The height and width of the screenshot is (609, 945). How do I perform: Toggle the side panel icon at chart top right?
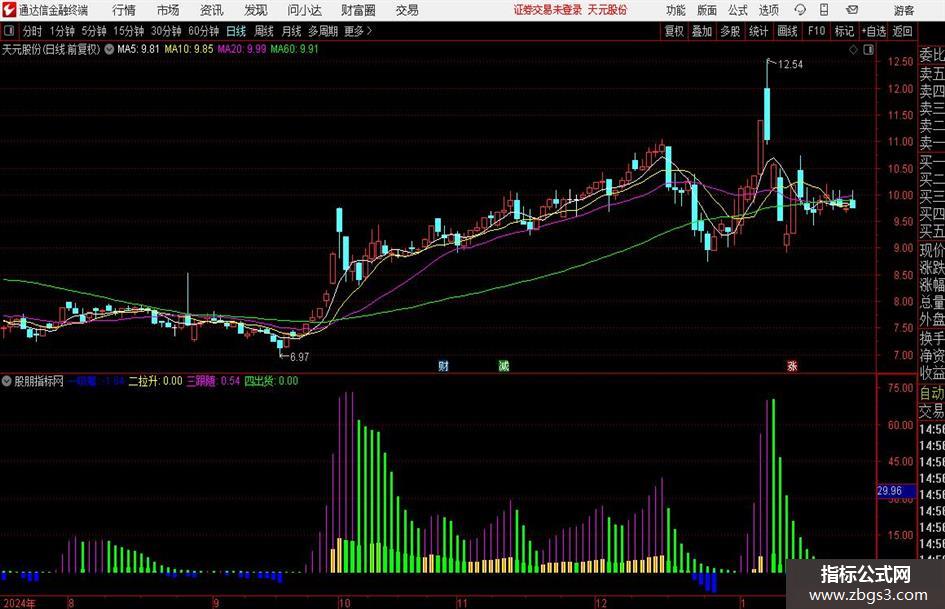(x=868, y=49)
